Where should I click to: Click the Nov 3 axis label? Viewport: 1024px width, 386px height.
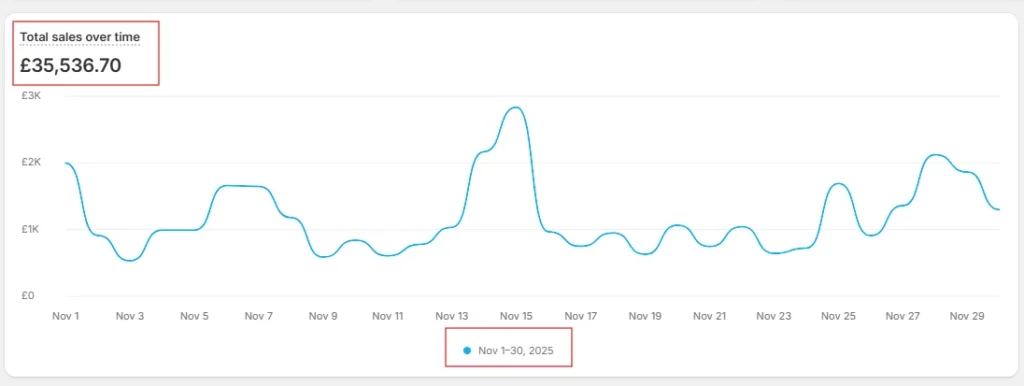click(x=129, y=316)
